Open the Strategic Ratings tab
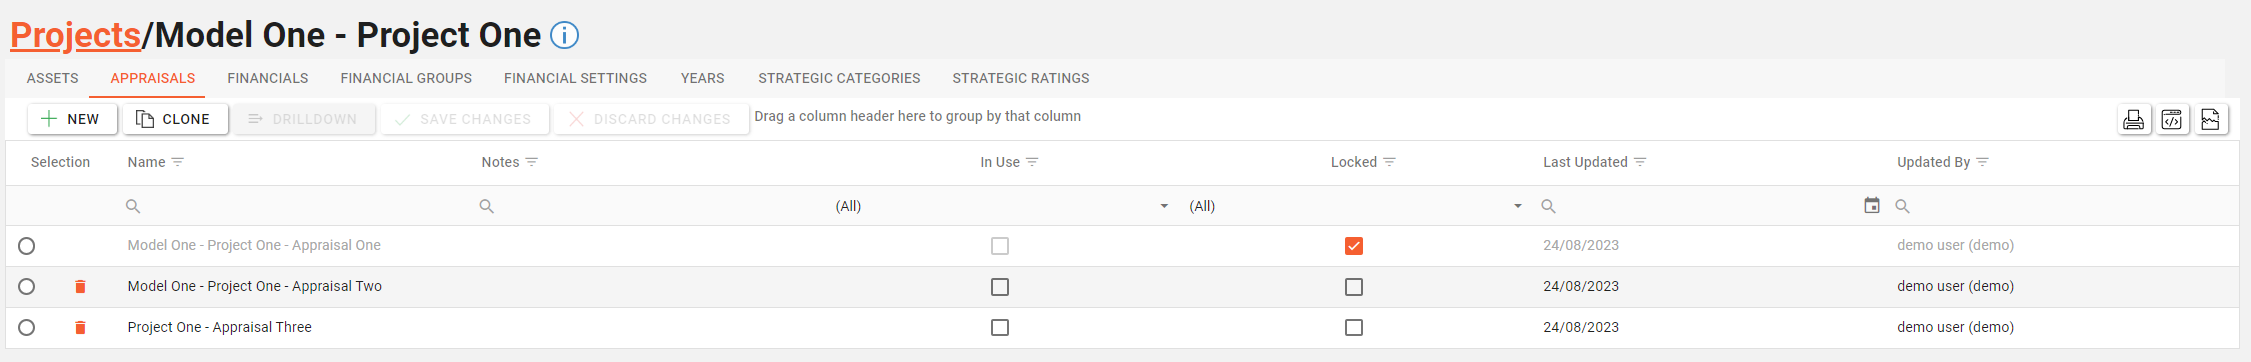 click(x=1021, y=78)
